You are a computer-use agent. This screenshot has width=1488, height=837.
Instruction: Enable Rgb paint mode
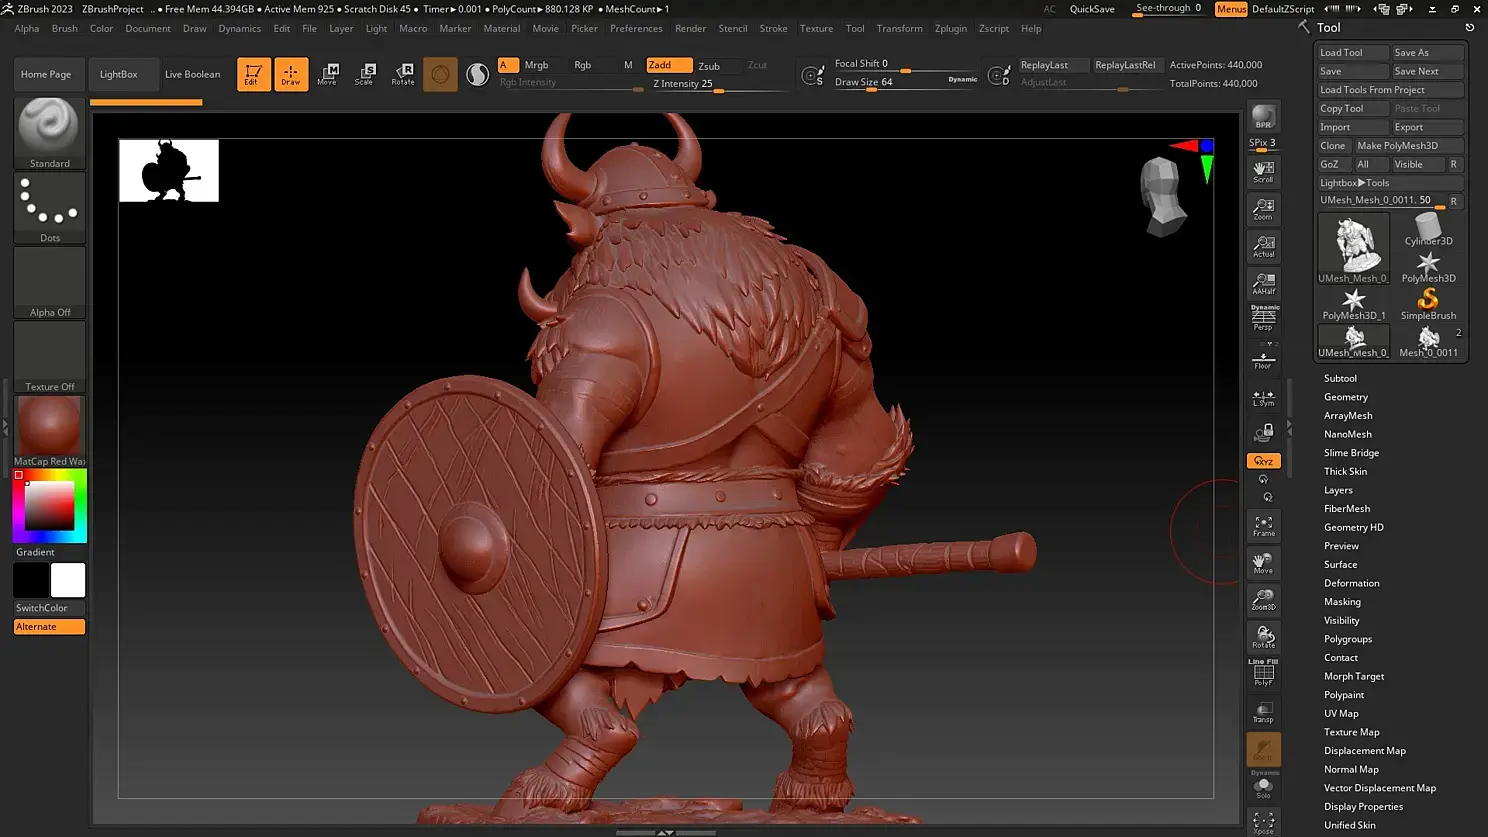click(x=583, y=65)
